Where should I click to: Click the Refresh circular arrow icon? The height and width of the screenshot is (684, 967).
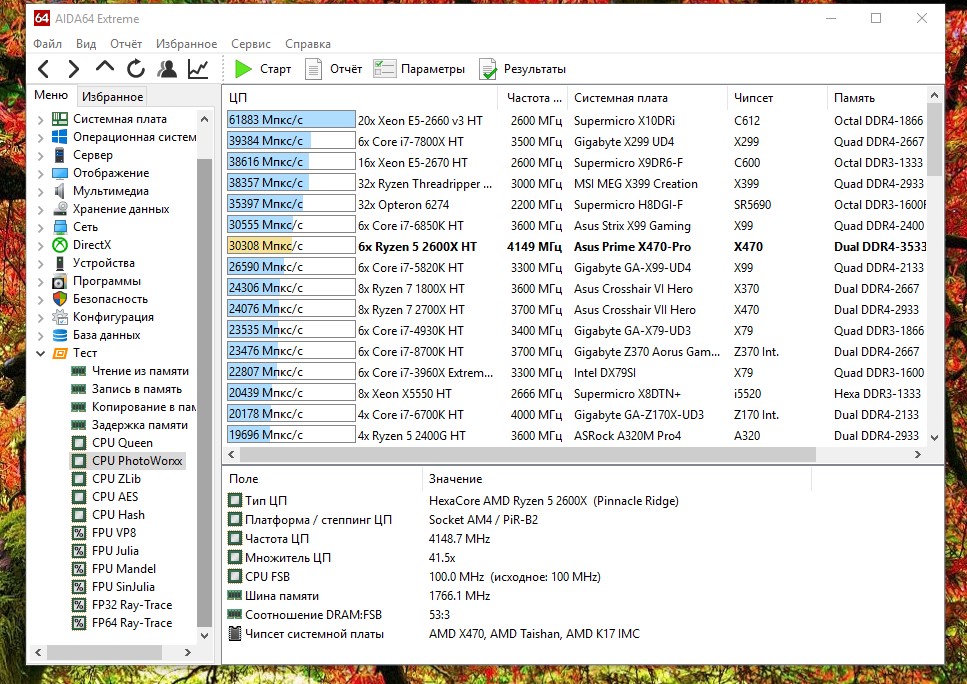(x=136, y=68)
